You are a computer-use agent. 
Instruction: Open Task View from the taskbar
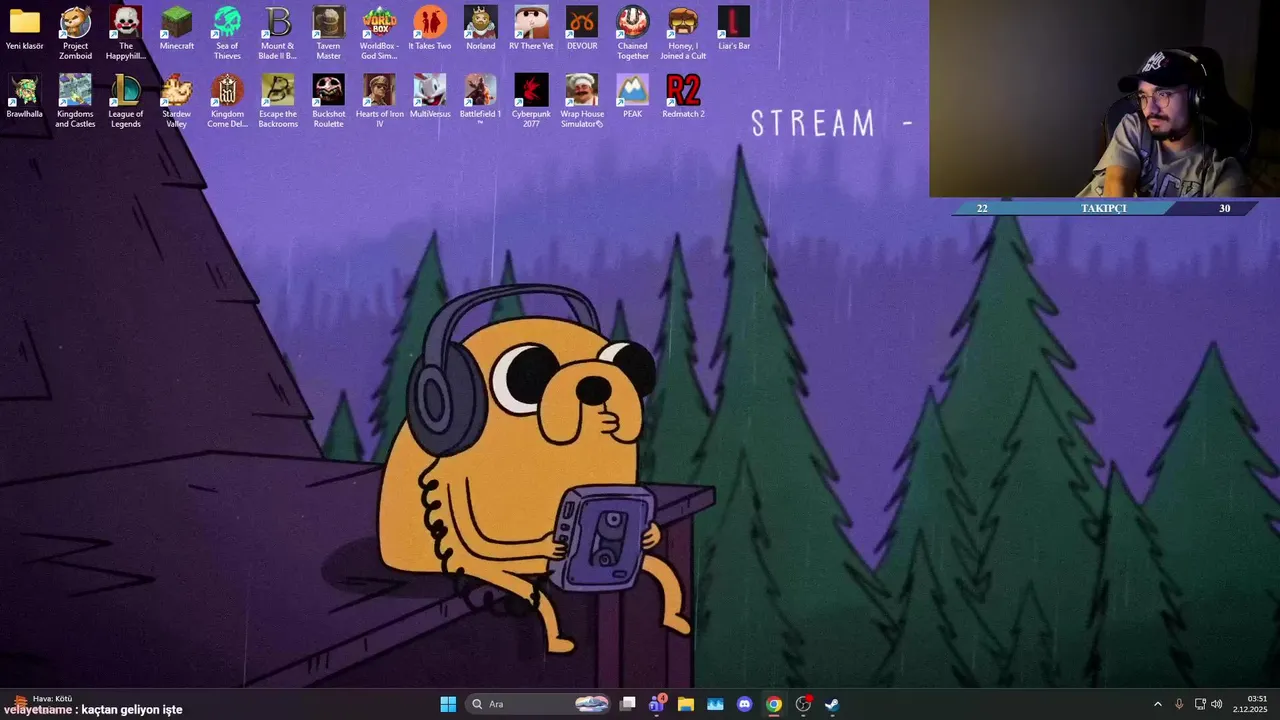628,704
